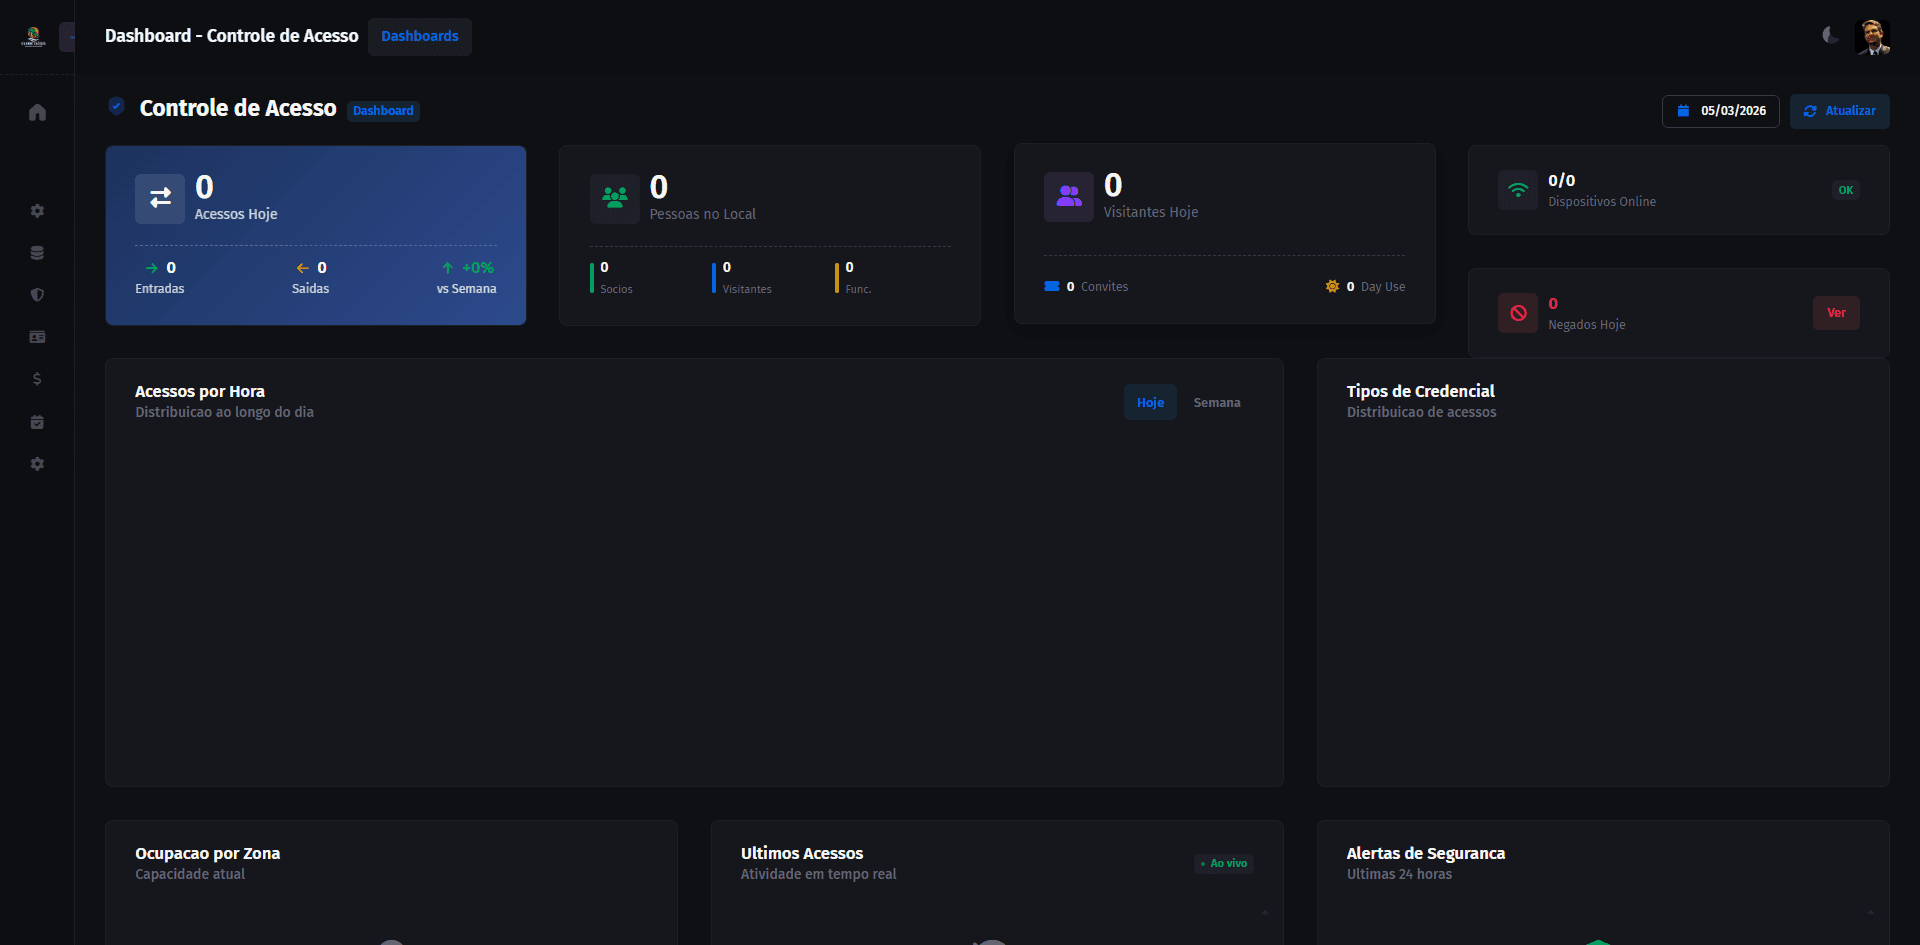
Task: Click the red blocked Negados Hoje icon
Action: (x=1517, y=313)
